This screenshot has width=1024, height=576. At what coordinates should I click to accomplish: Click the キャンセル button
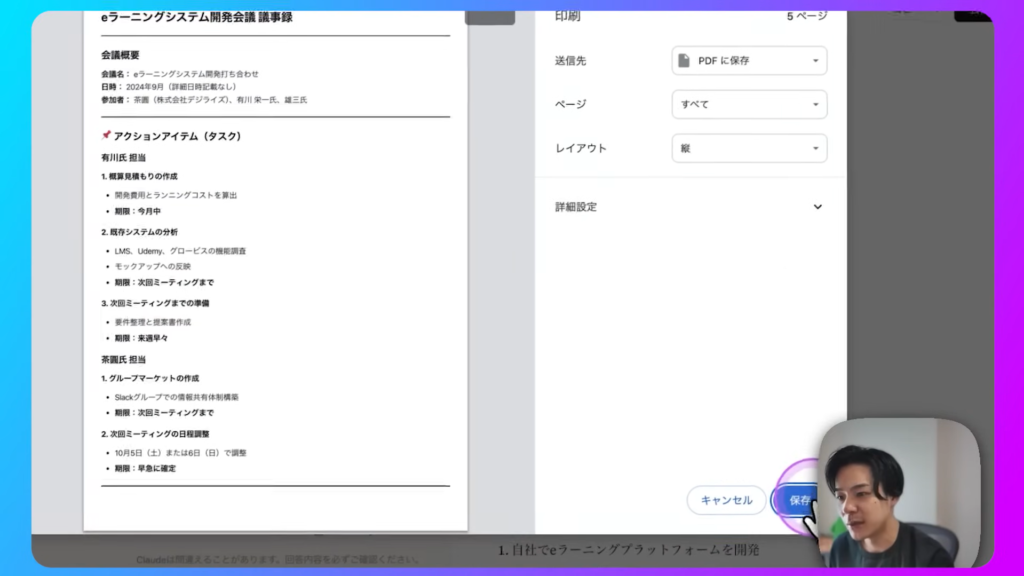click(x=726, y=500)
